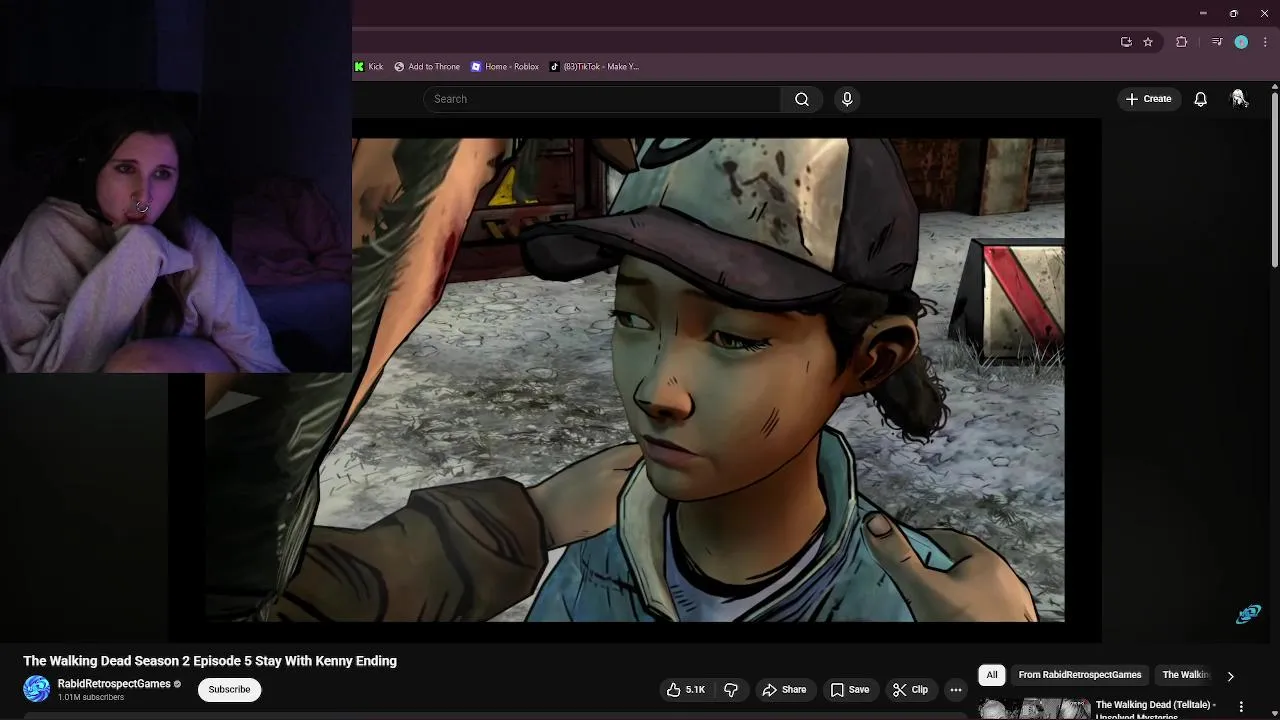Image resolution: width=1280 pixels, height=720 pixels.
Task: Open the Add to Throne bookmark
Action: click(427, 67)
